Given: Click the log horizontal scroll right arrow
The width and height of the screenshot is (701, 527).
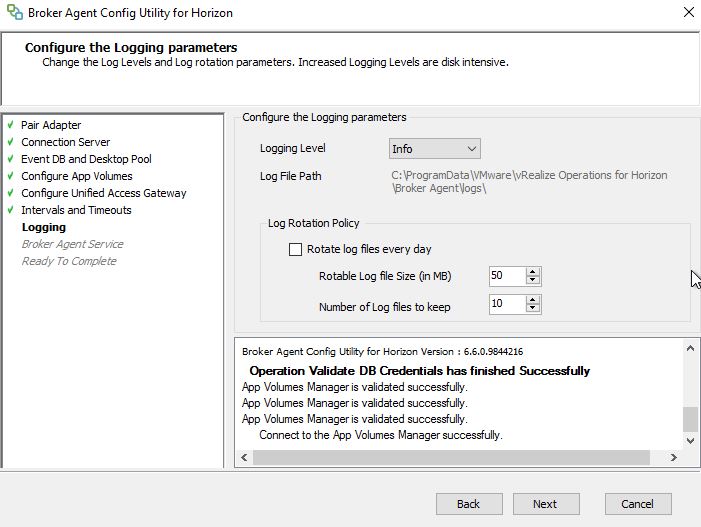Looking at the screenshot, I should 673,457.
